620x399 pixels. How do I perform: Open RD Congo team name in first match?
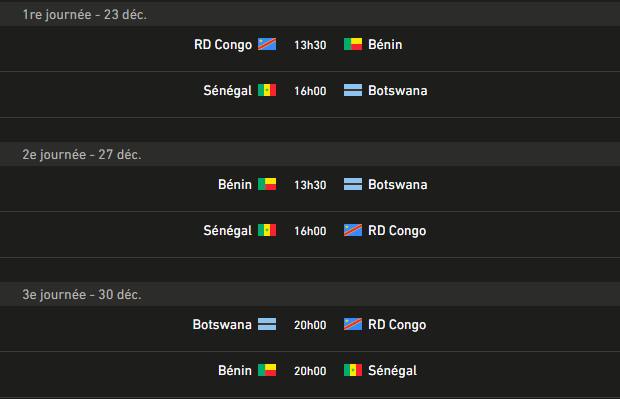tap(223, 45)
